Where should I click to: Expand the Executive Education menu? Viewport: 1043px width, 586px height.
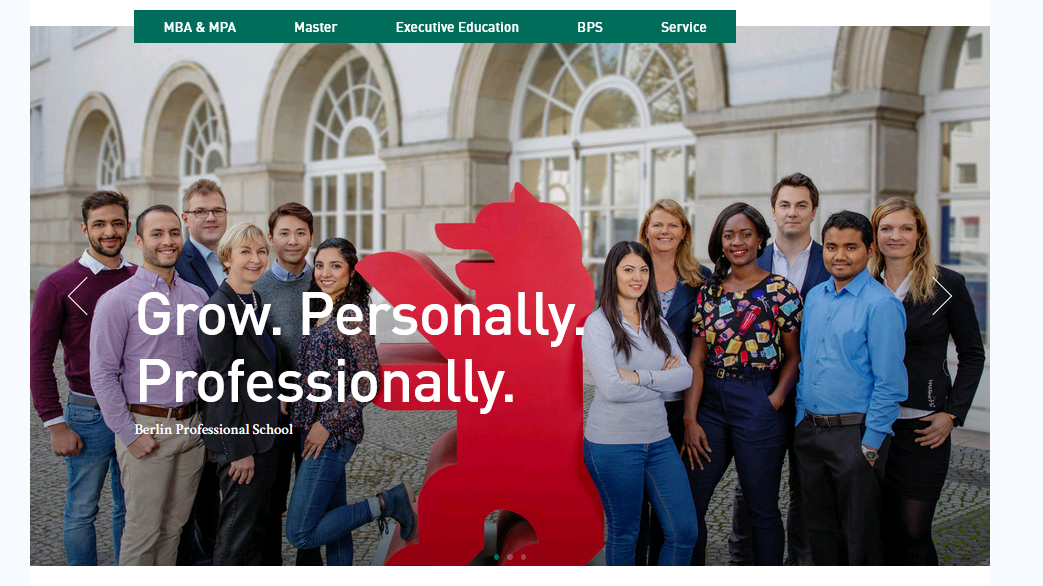[457, 27]
